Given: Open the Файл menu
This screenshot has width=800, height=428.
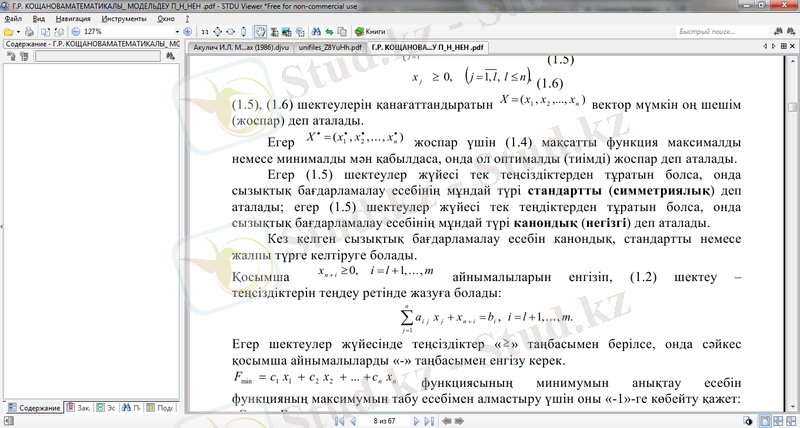Looking at the screenshot, I should click(12, 19).
